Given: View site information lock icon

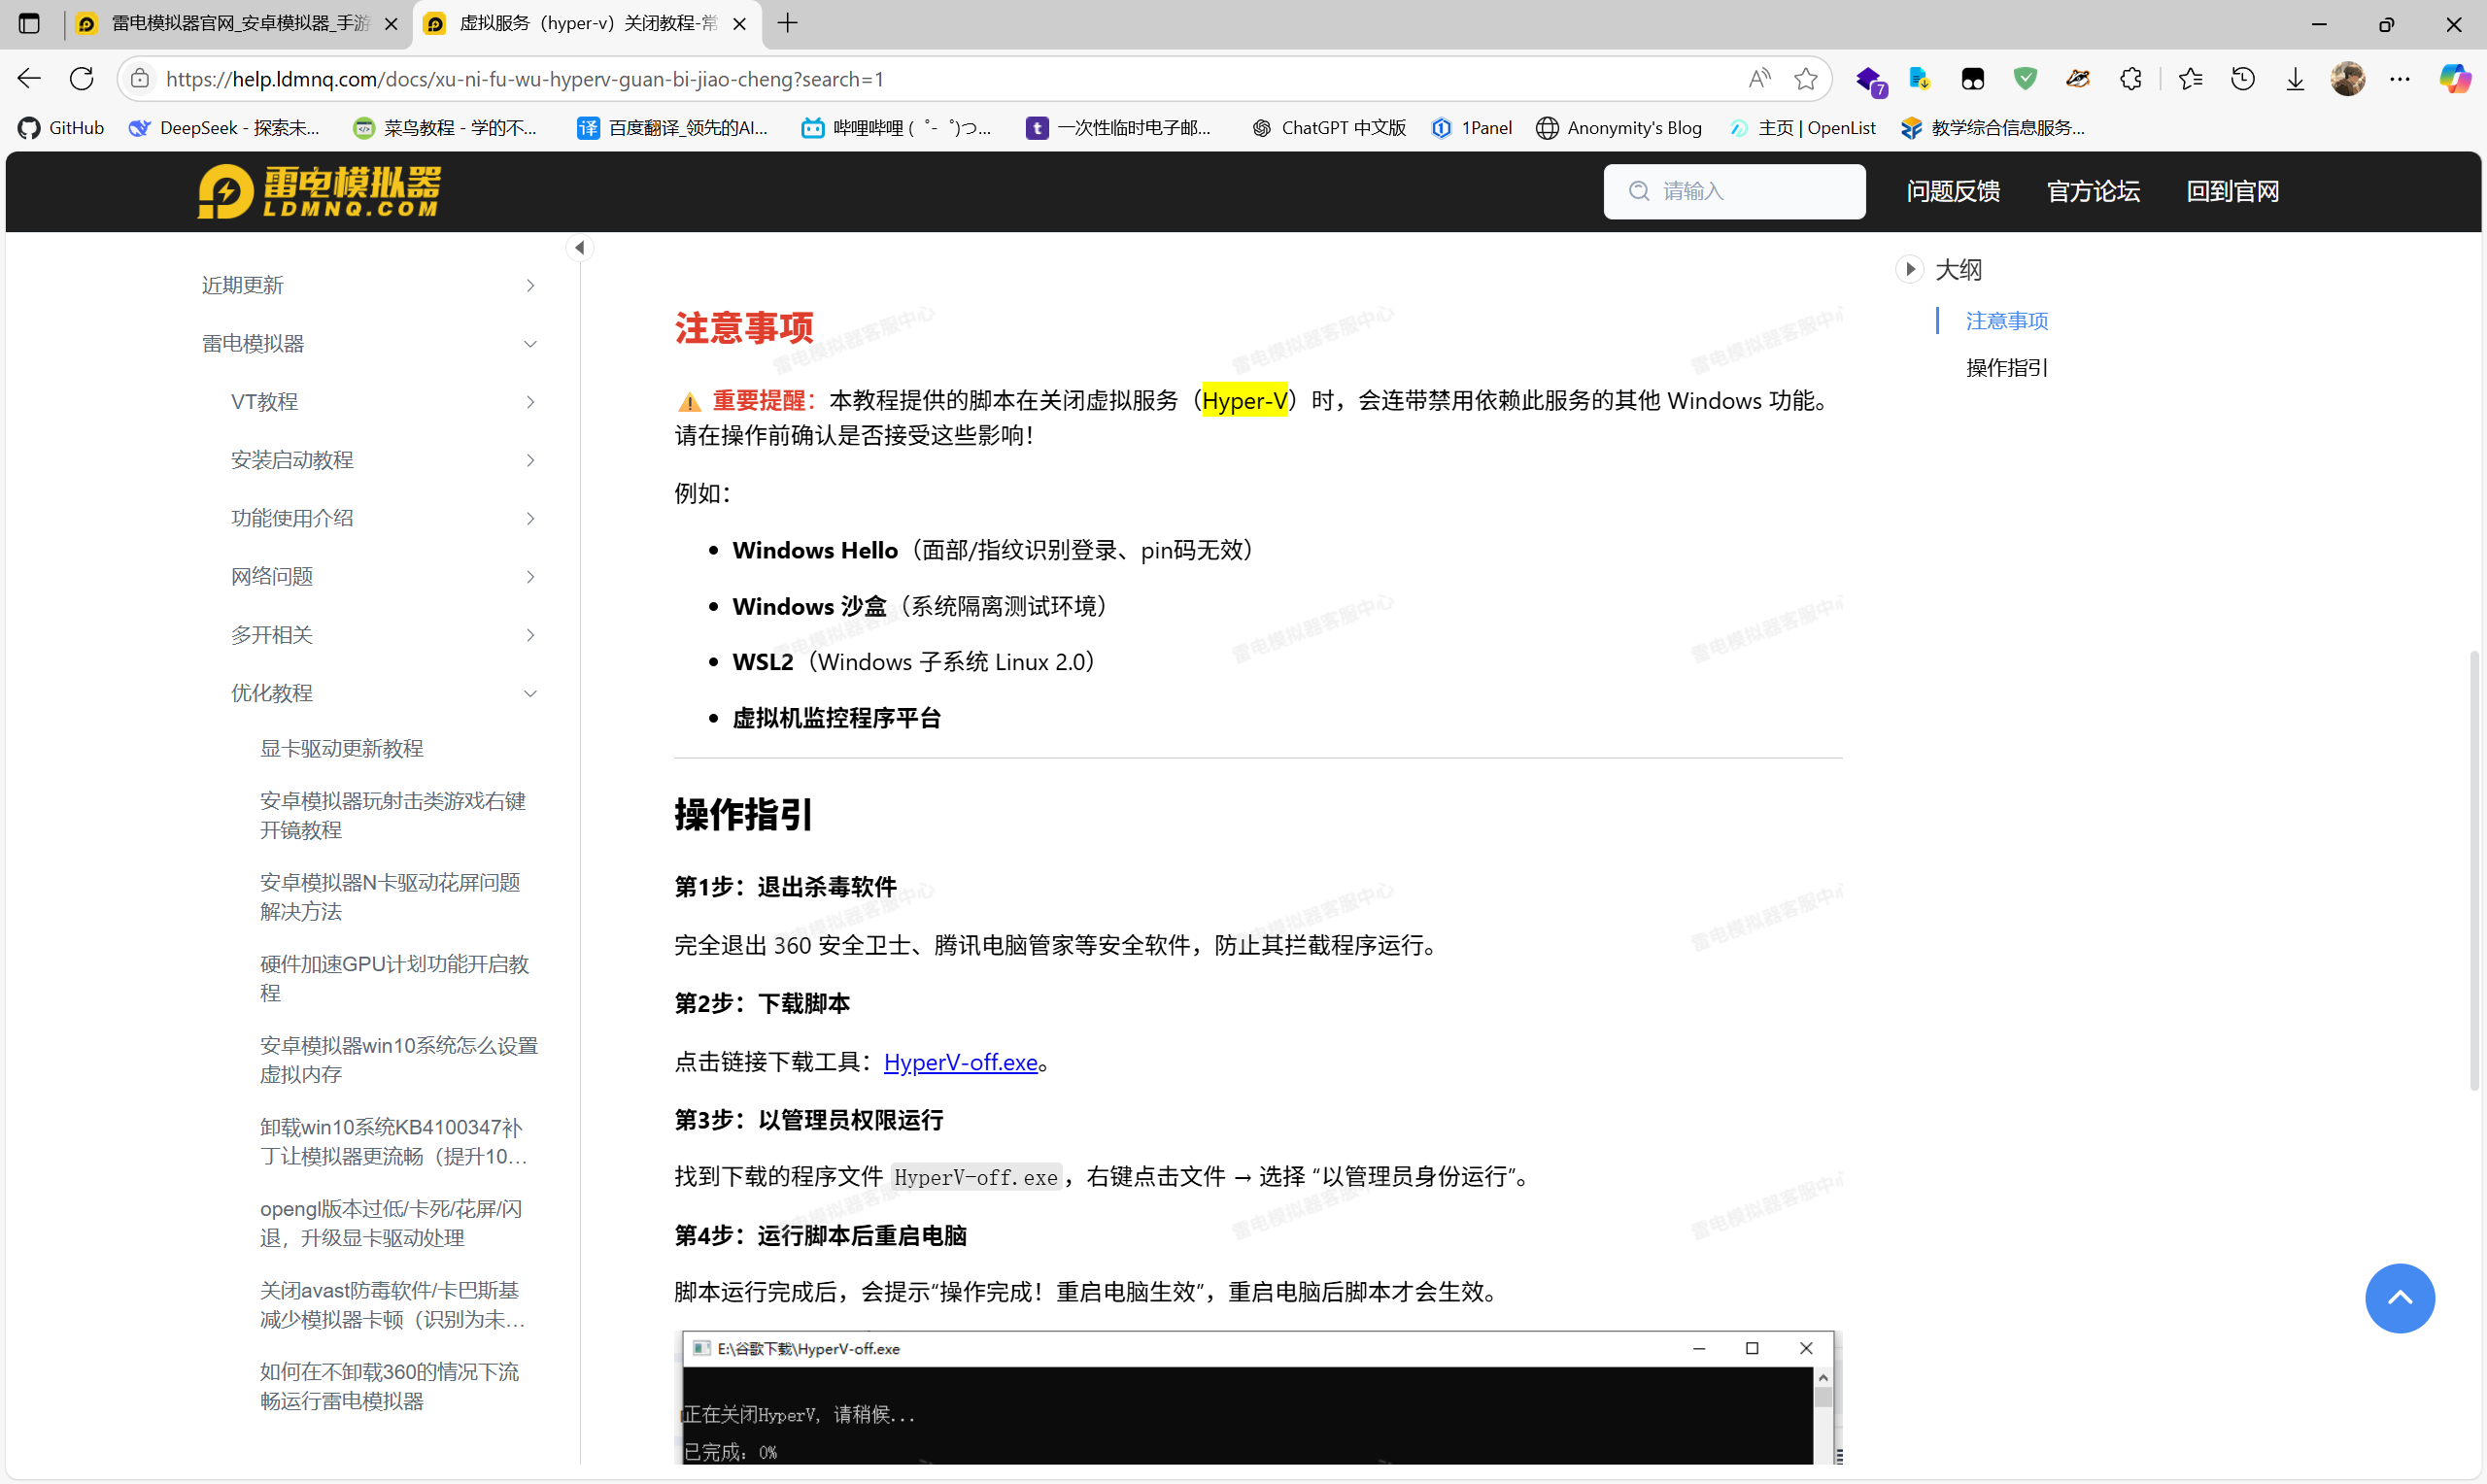Looking at the screenshot, I should [141, 79].
